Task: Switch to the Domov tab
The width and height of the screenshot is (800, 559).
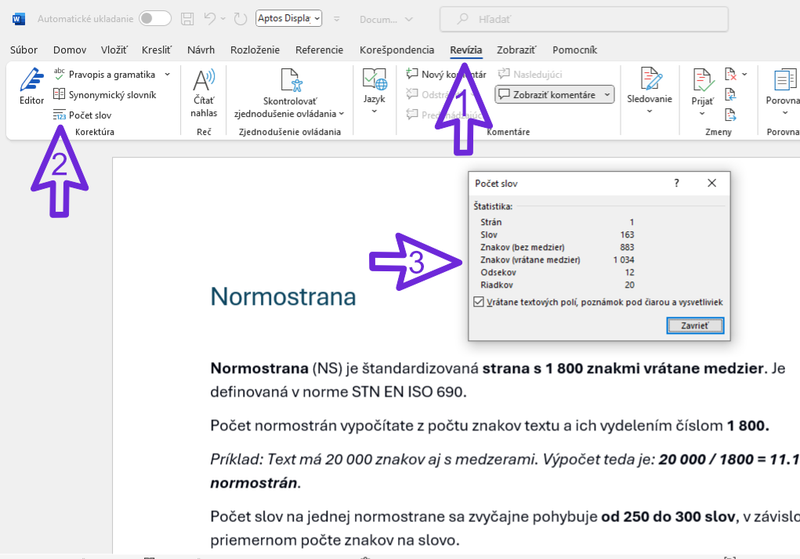Action: [x=69, y=50]
